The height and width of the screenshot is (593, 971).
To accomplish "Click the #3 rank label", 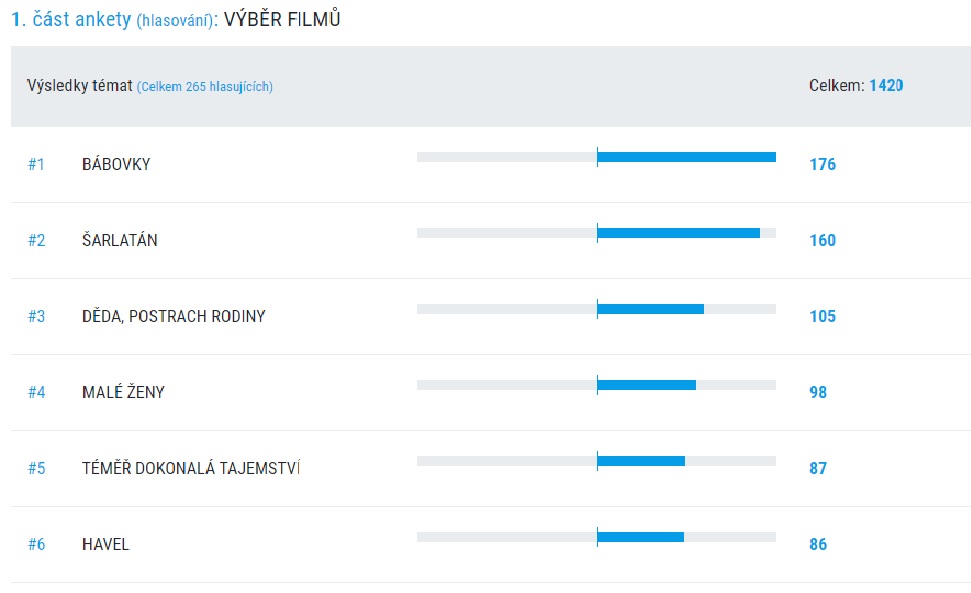I will coord(36,316).
